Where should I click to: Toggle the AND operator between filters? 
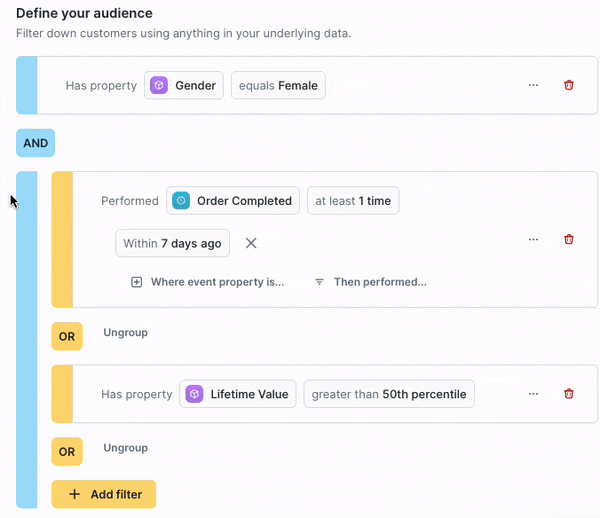click(x=35, y=143)
